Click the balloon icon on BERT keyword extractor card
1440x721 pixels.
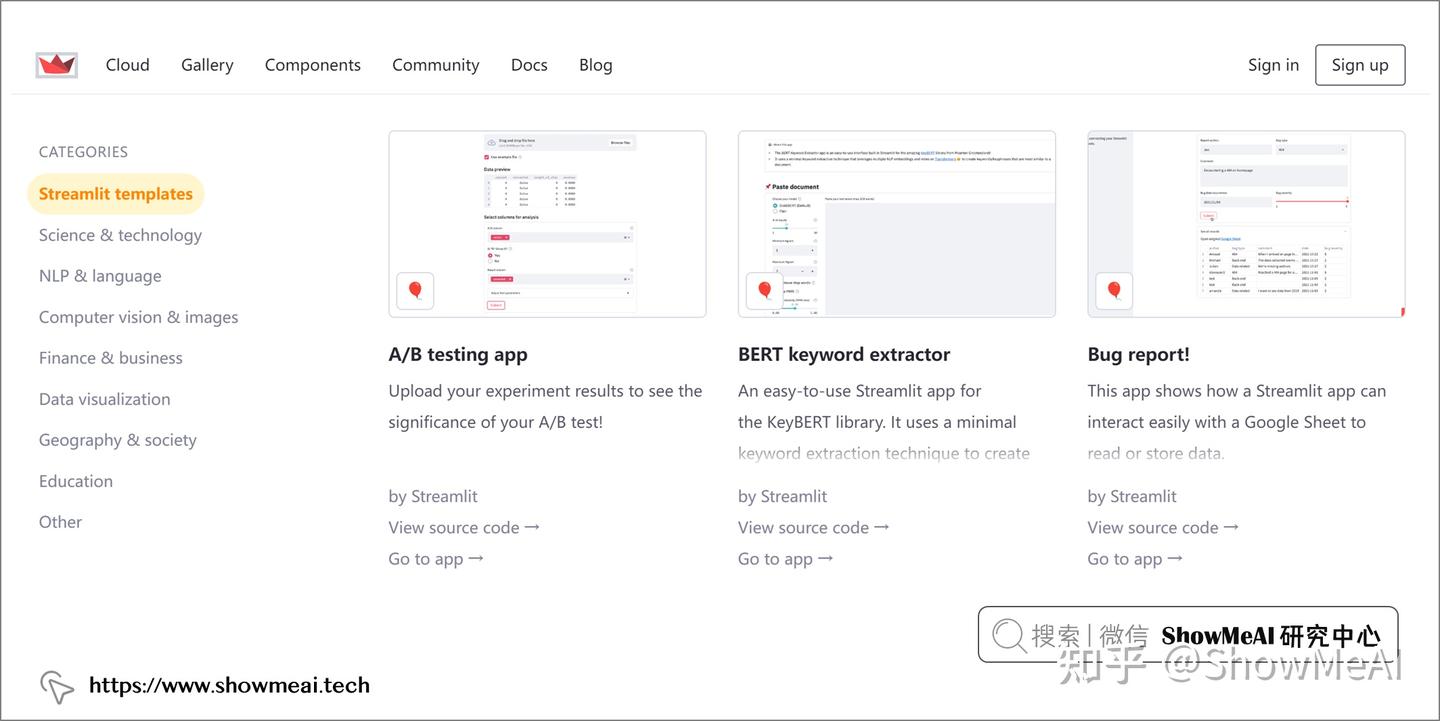point(765,291)
